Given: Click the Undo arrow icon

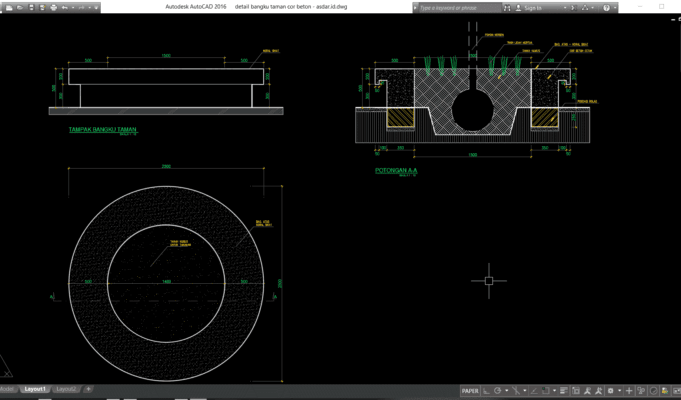Looking at the screenshot, I should click(x=65, y=7).
